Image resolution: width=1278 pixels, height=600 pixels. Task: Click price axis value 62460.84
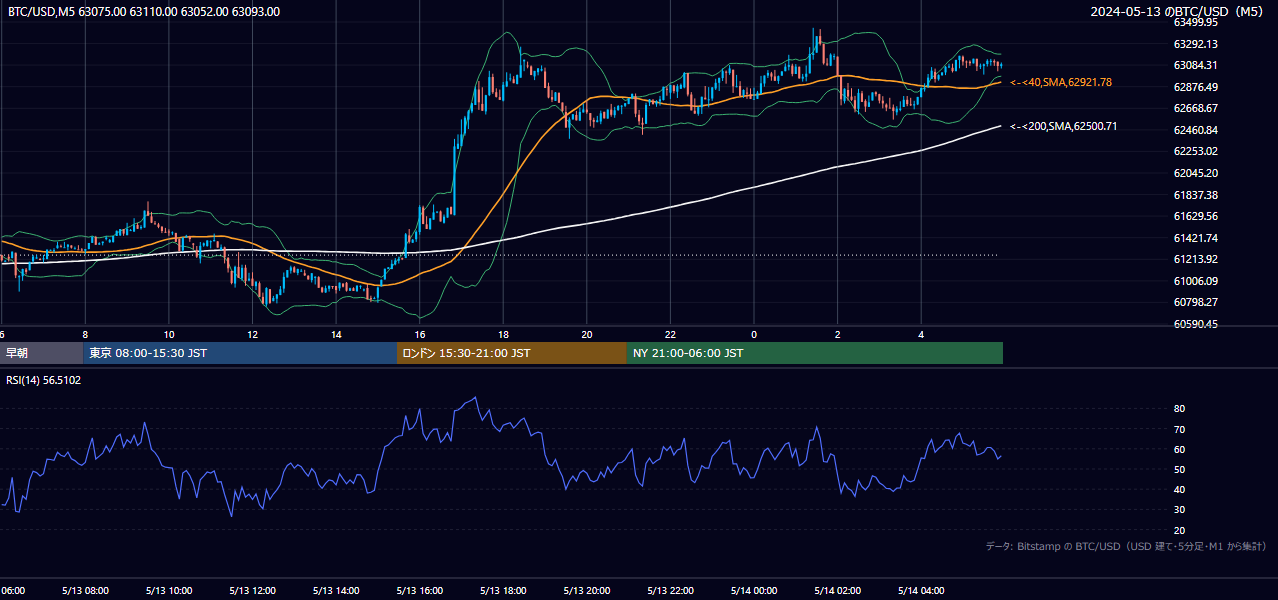pos(1197,130)
